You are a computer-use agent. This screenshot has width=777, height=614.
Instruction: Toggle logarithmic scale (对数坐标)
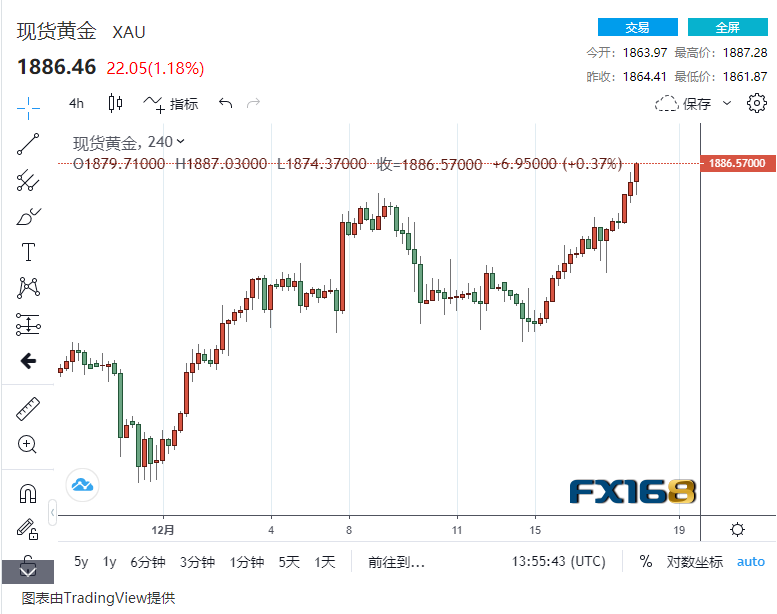coord(695,562)
